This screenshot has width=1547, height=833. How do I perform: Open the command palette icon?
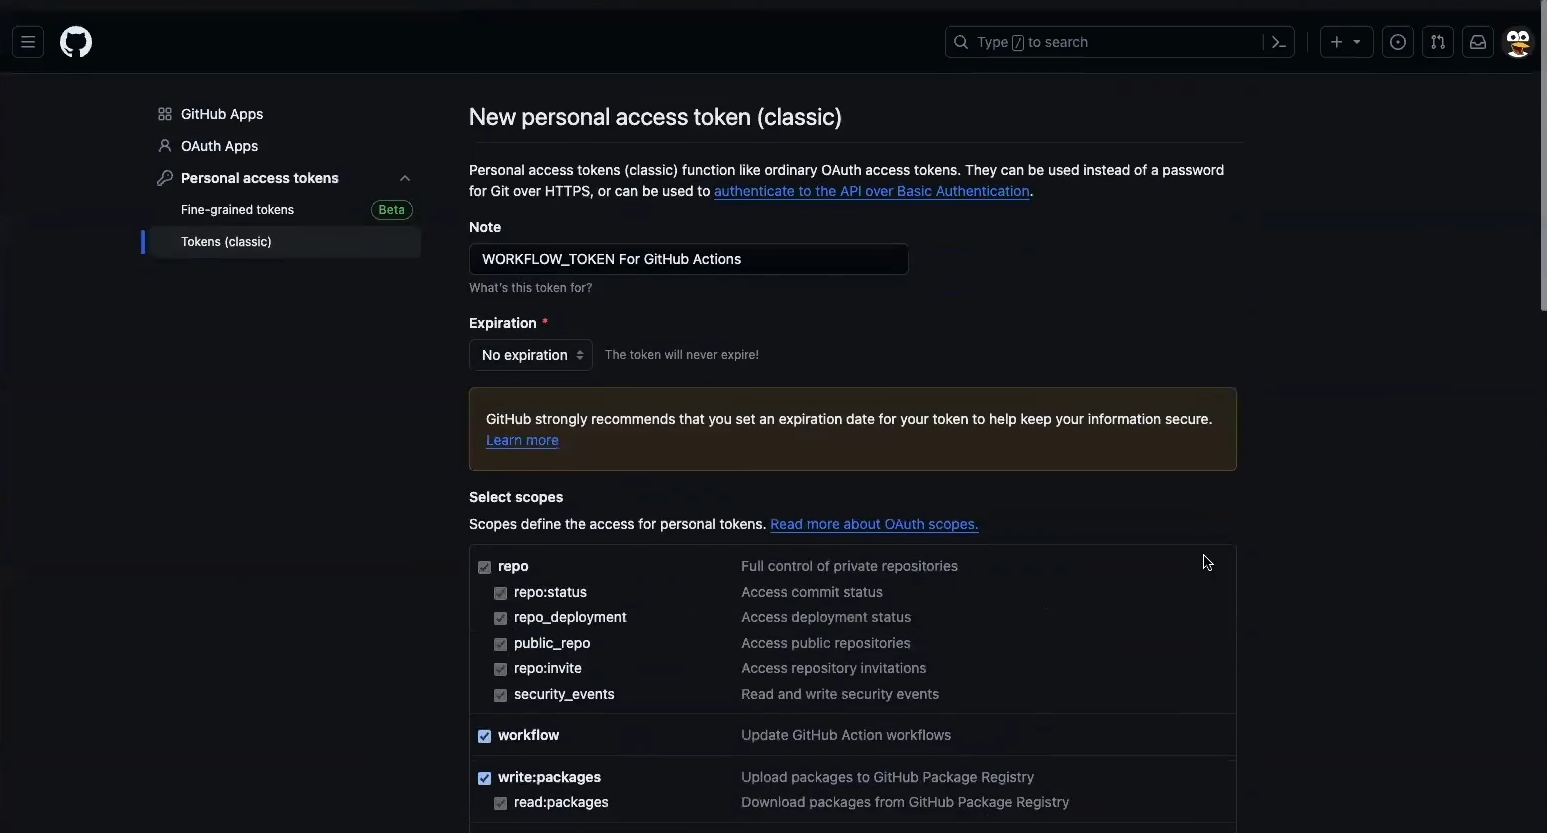tap(1278, 42)
